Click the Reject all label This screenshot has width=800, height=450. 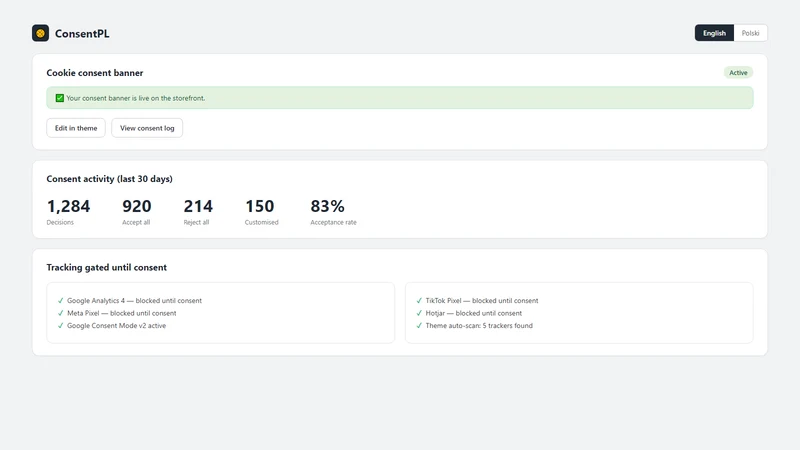[x=196, y=222]
